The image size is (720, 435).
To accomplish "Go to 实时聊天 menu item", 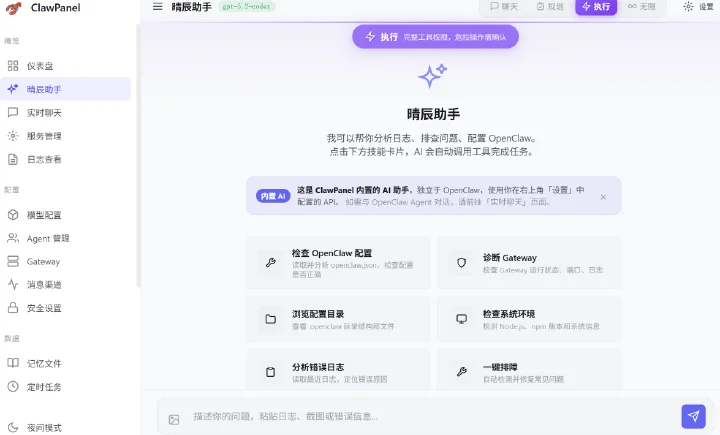I will pyautogui.click(x=65, y=113).
